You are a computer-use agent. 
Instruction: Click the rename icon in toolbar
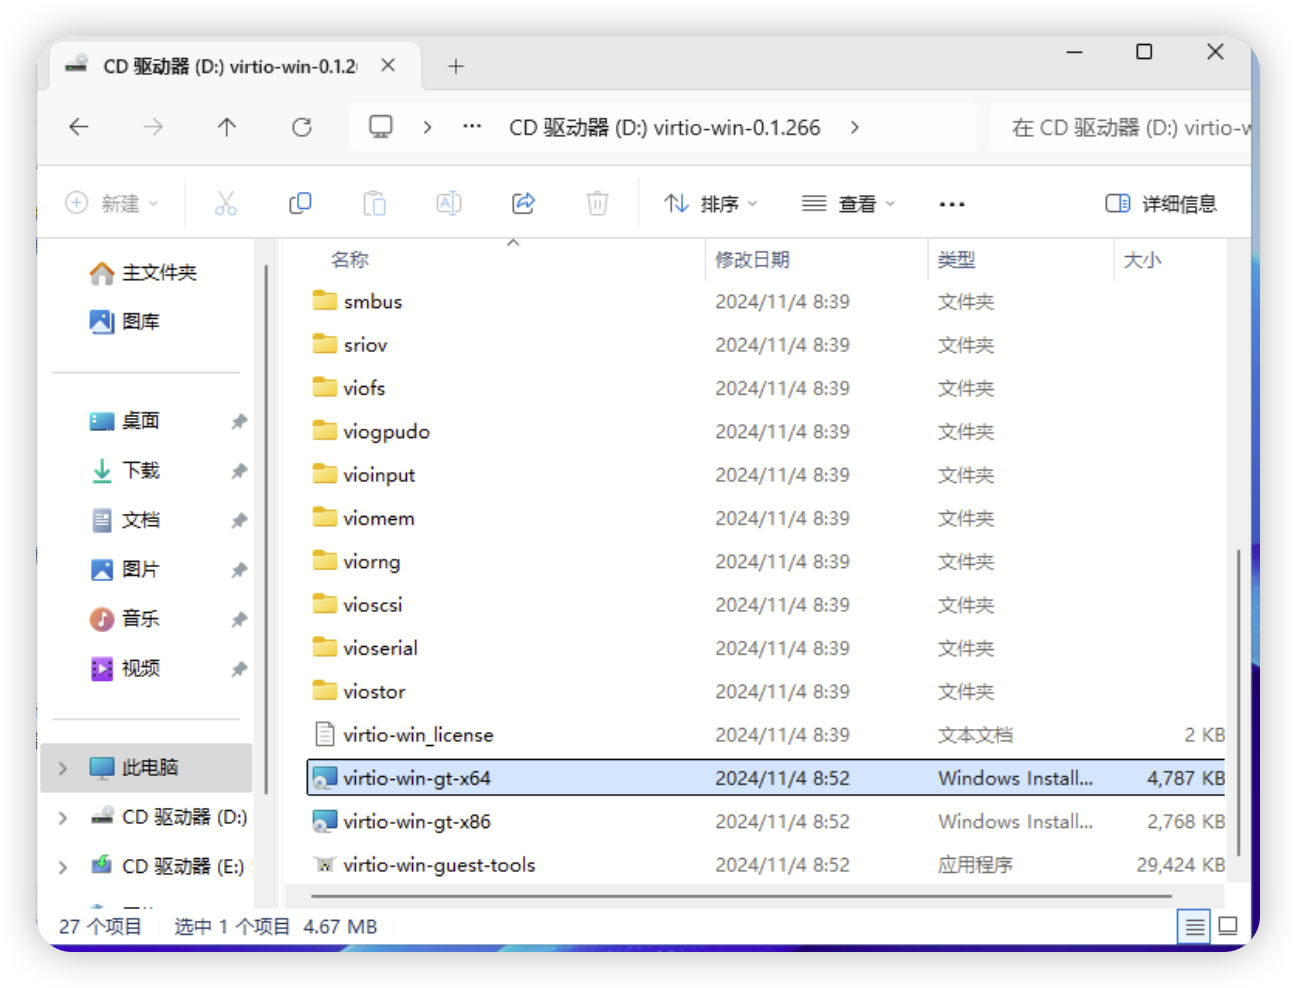pos(449,203)
